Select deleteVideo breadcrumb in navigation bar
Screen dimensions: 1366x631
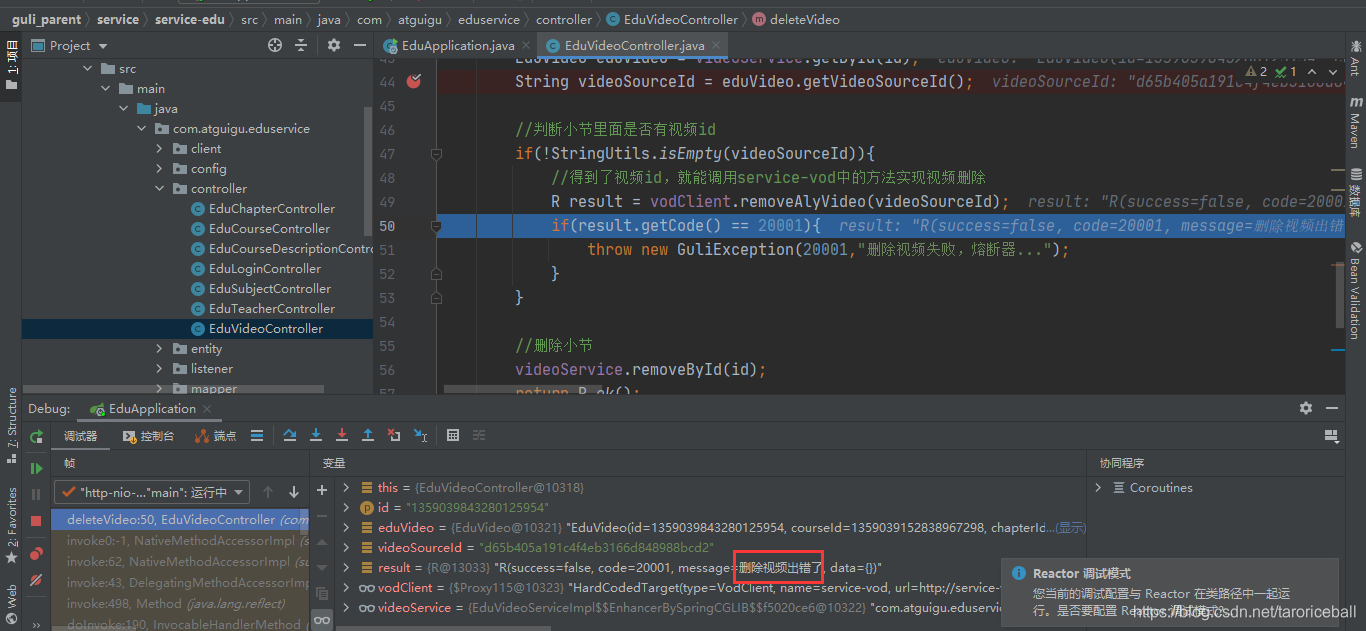pyautogui.click(x=795, y=19)
